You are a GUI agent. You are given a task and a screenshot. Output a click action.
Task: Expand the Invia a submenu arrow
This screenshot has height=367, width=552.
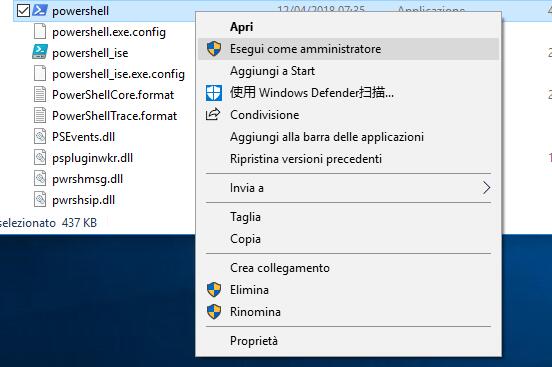click(x=486, y=188)
